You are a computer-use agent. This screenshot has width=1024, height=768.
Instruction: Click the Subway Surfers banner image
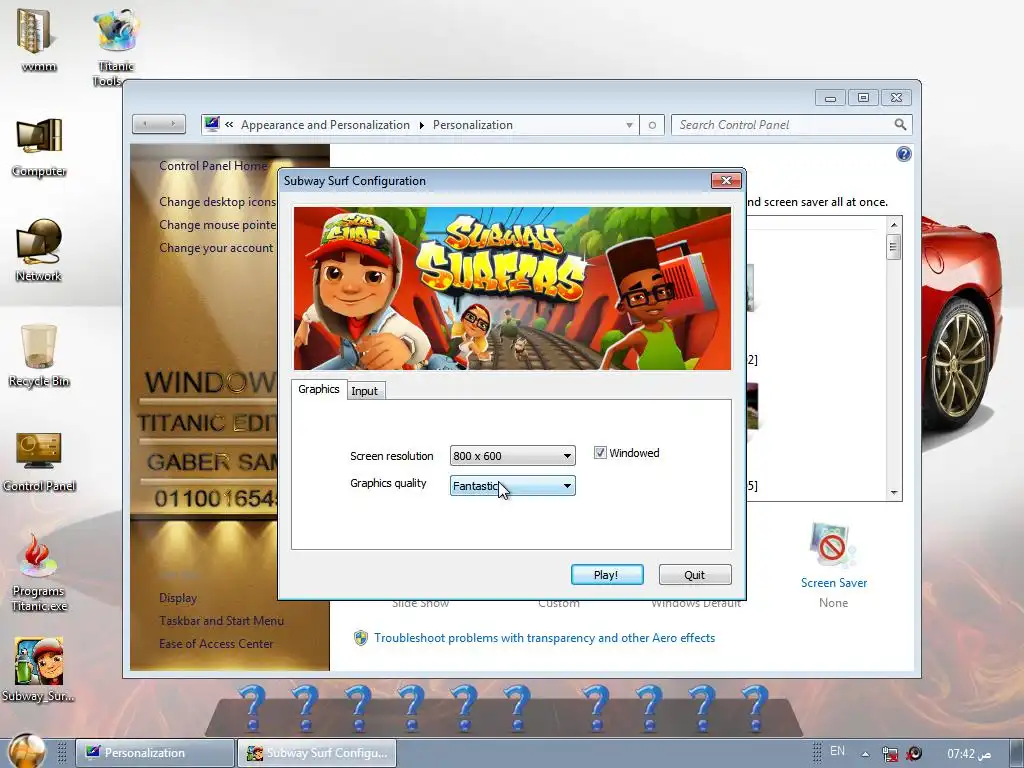point(512,288)
